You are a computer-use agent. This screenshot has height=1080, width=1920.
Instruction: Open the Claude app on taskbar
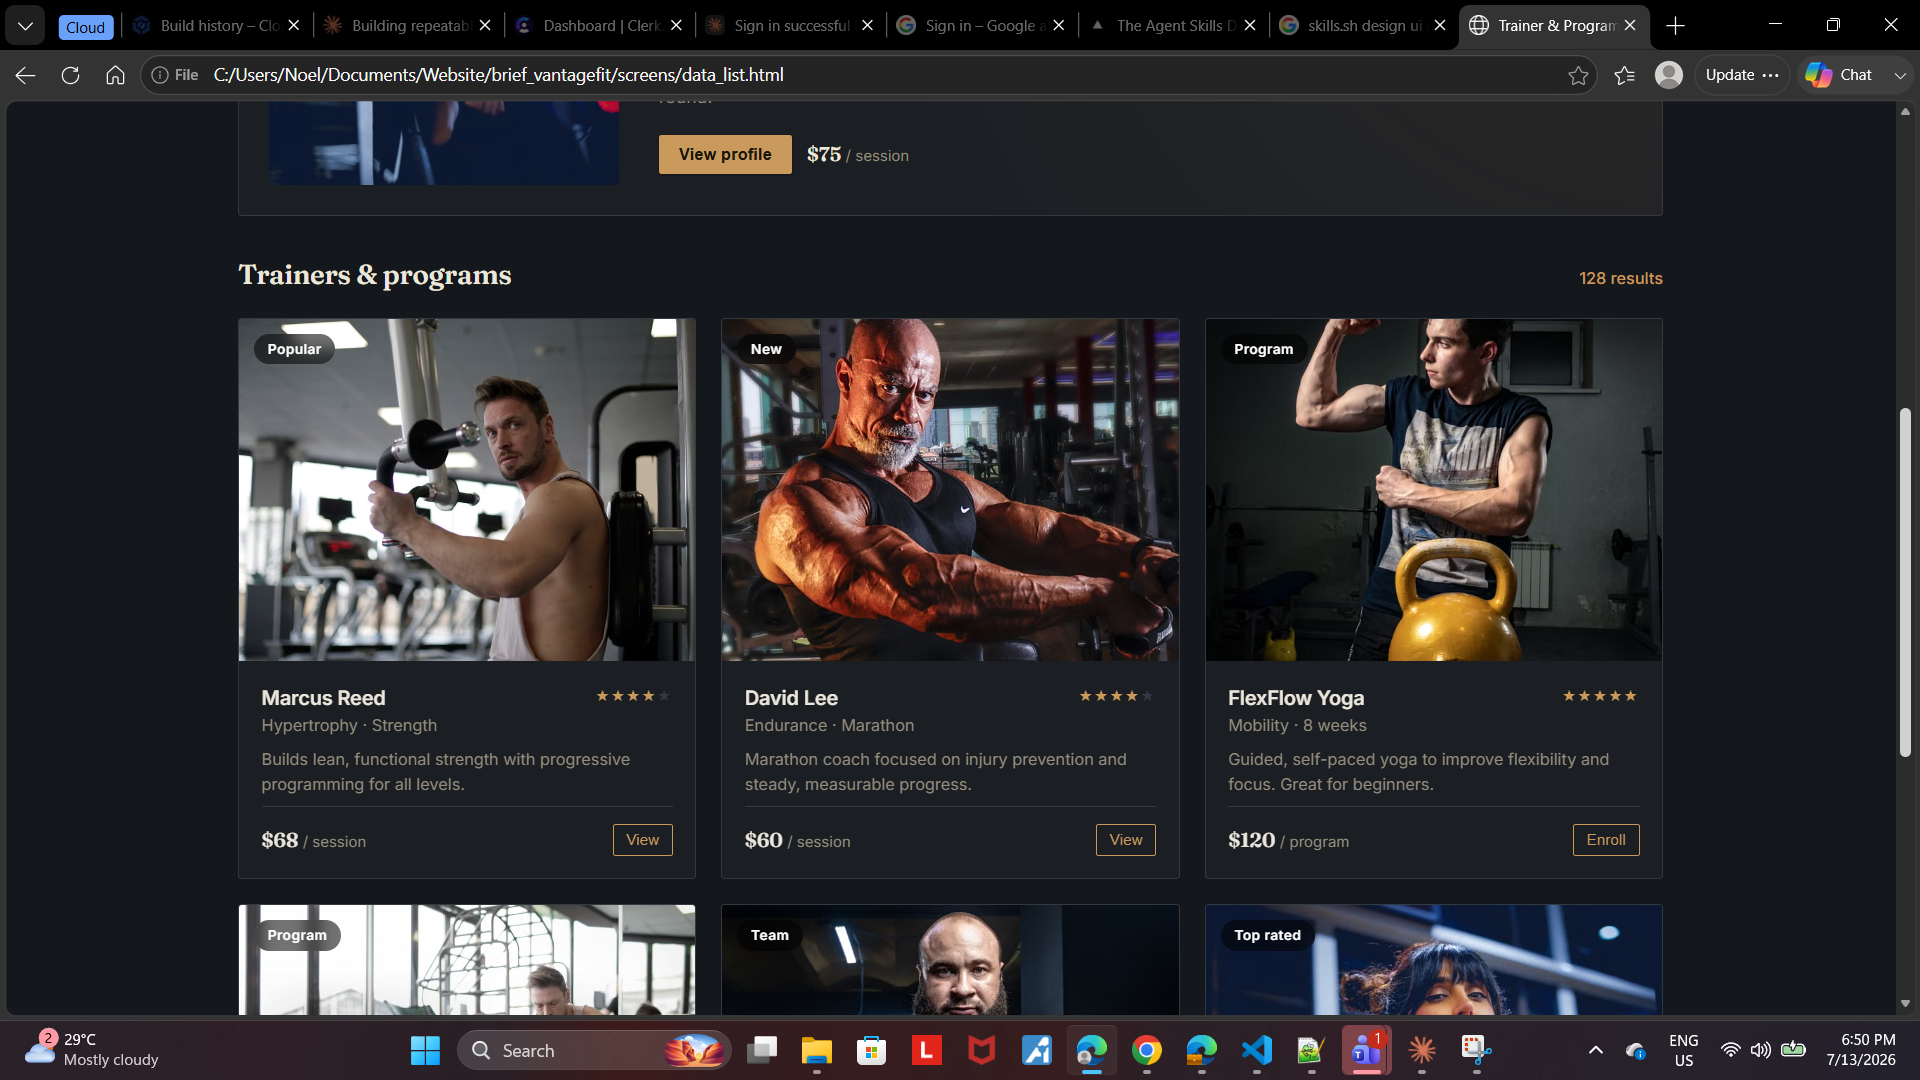pyautogui.click(x=1422, y=1050)
